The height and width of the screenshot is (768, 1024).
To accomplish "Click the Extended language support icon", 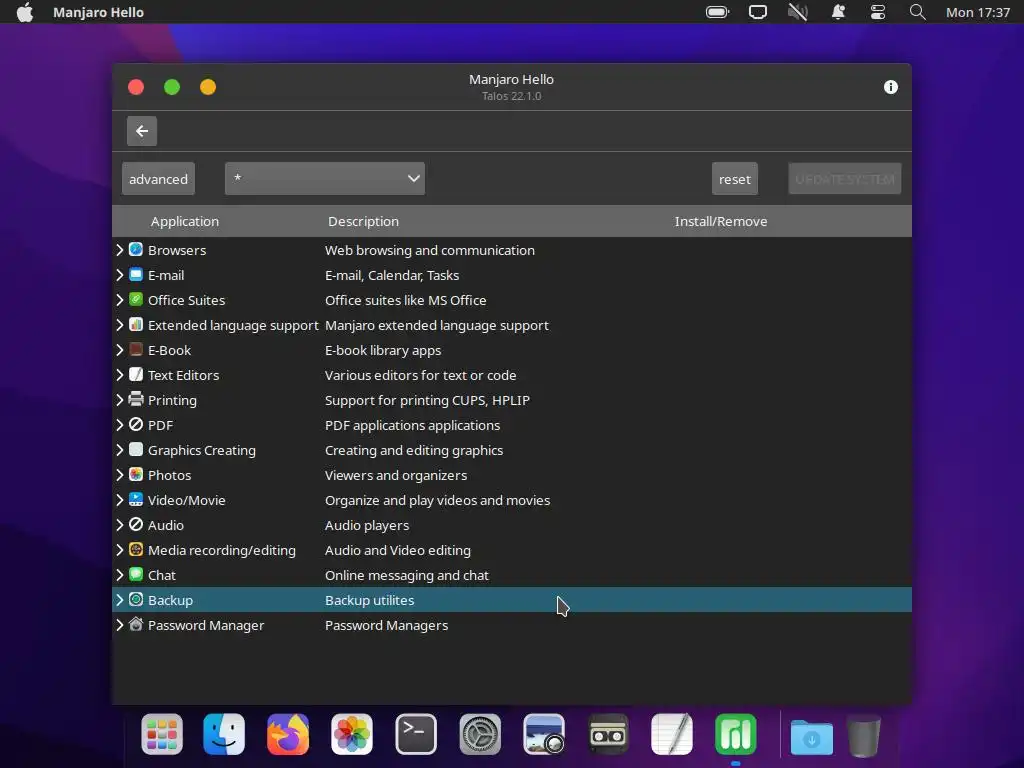I will click(136, 325).
